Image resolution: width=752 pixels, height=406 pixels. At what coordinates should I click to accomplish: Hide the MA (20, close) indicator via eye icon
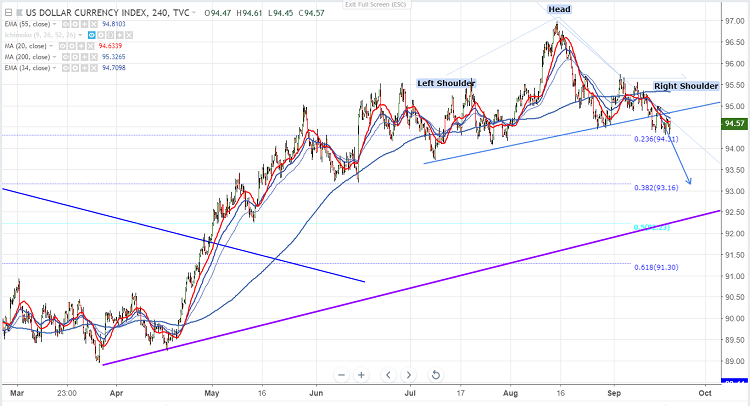[62, 46]
